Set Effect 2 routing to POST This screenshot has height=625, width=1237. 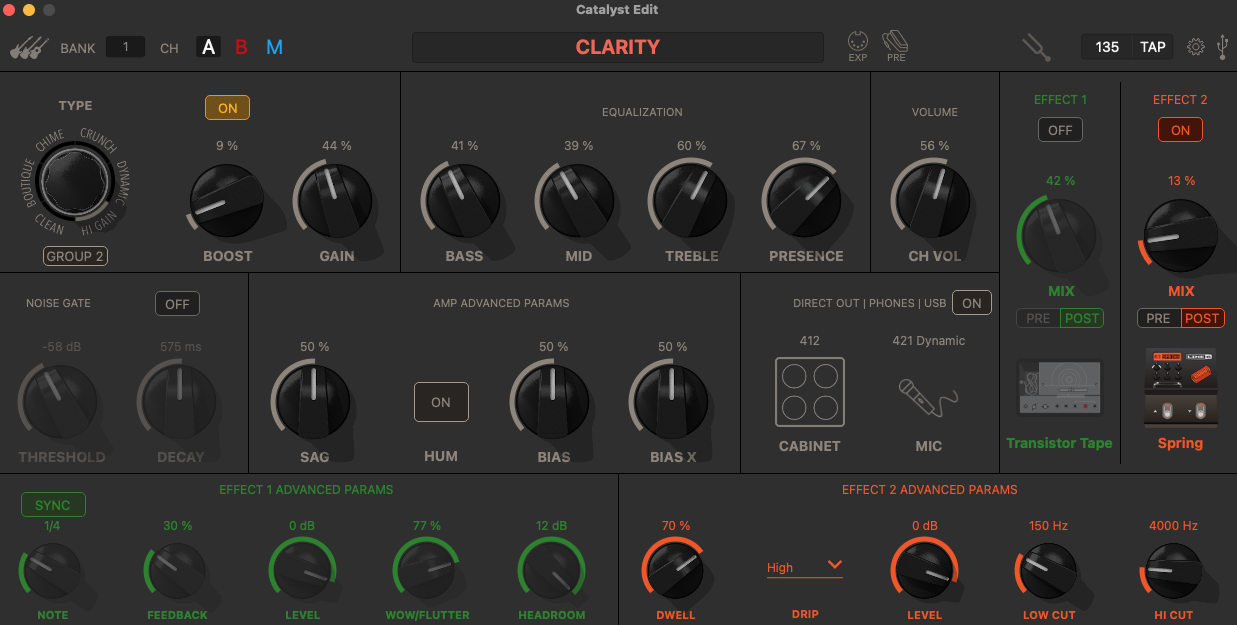[x=1202, y=318]
